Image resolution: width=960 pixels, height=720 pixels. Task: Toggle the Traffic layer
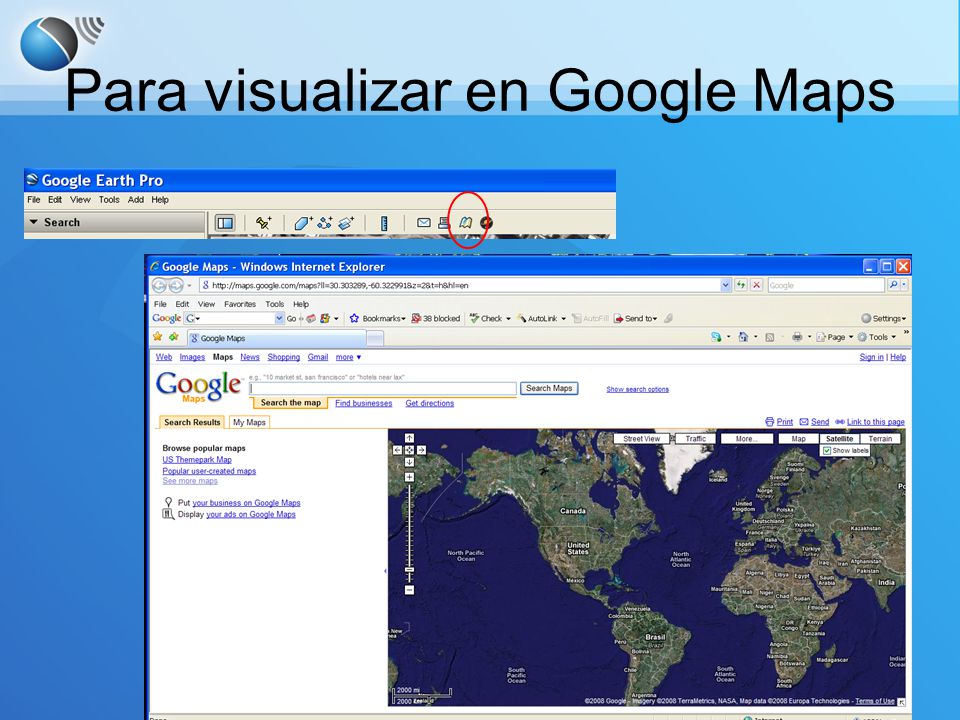click(x=696, y=438)
